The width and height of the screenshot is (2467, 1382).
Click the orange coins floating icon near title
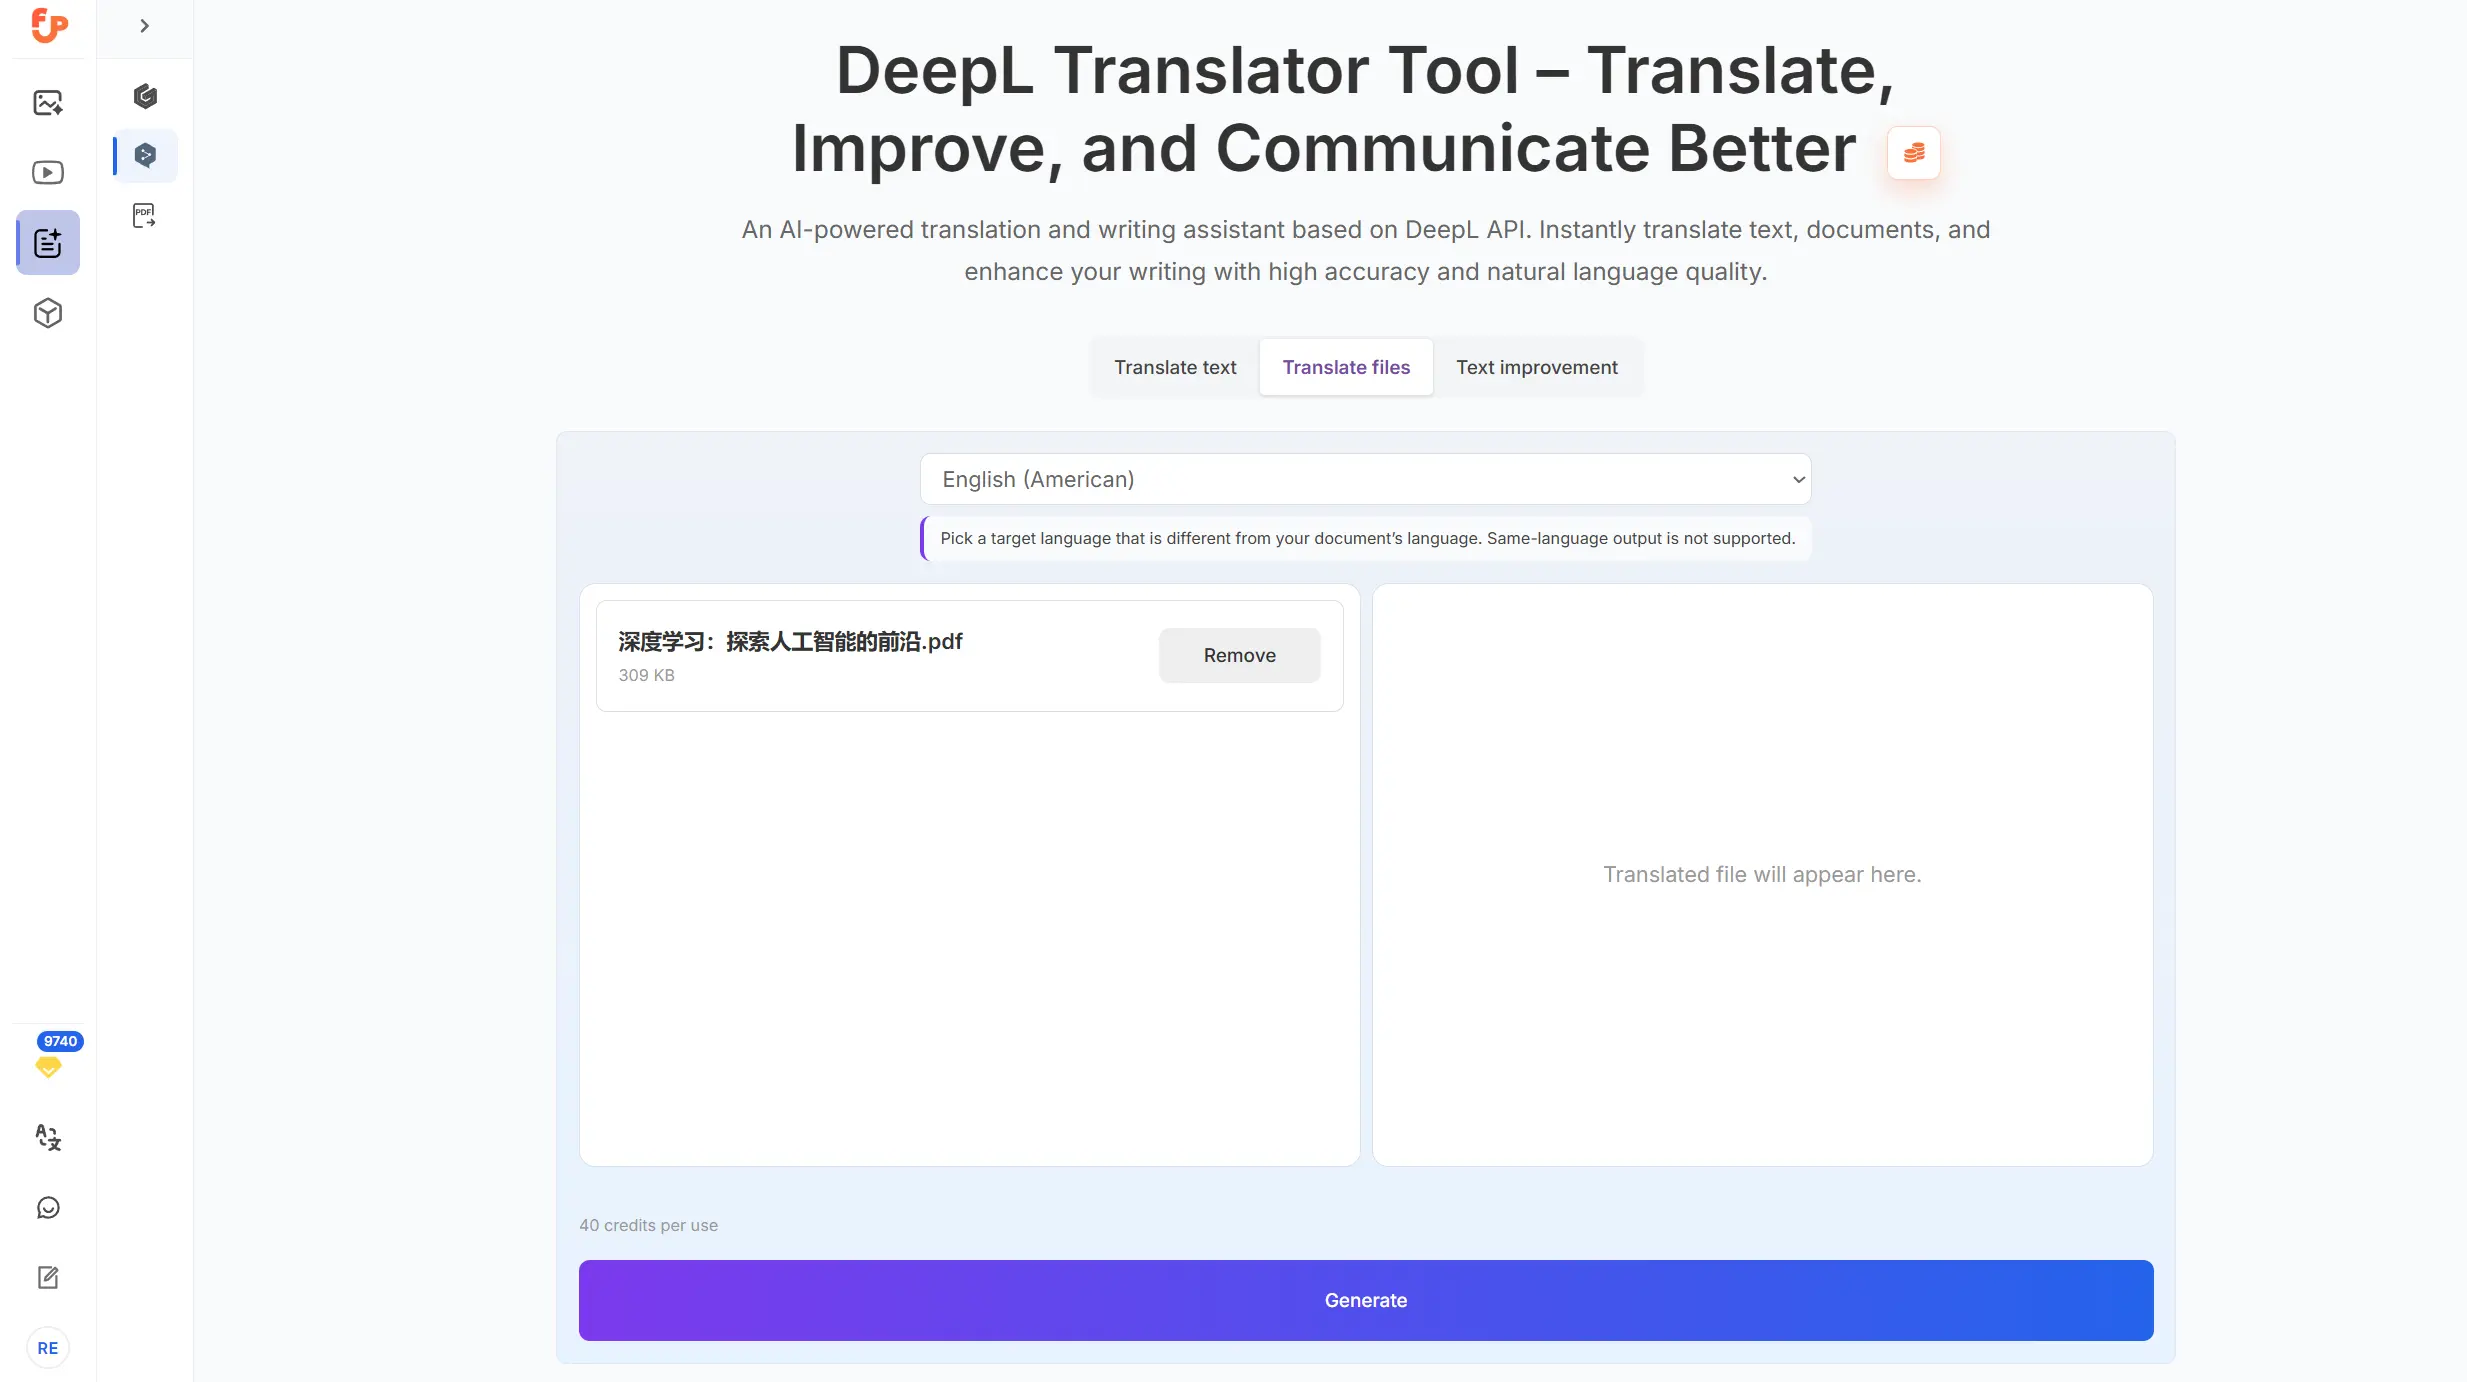(1913, 152)
